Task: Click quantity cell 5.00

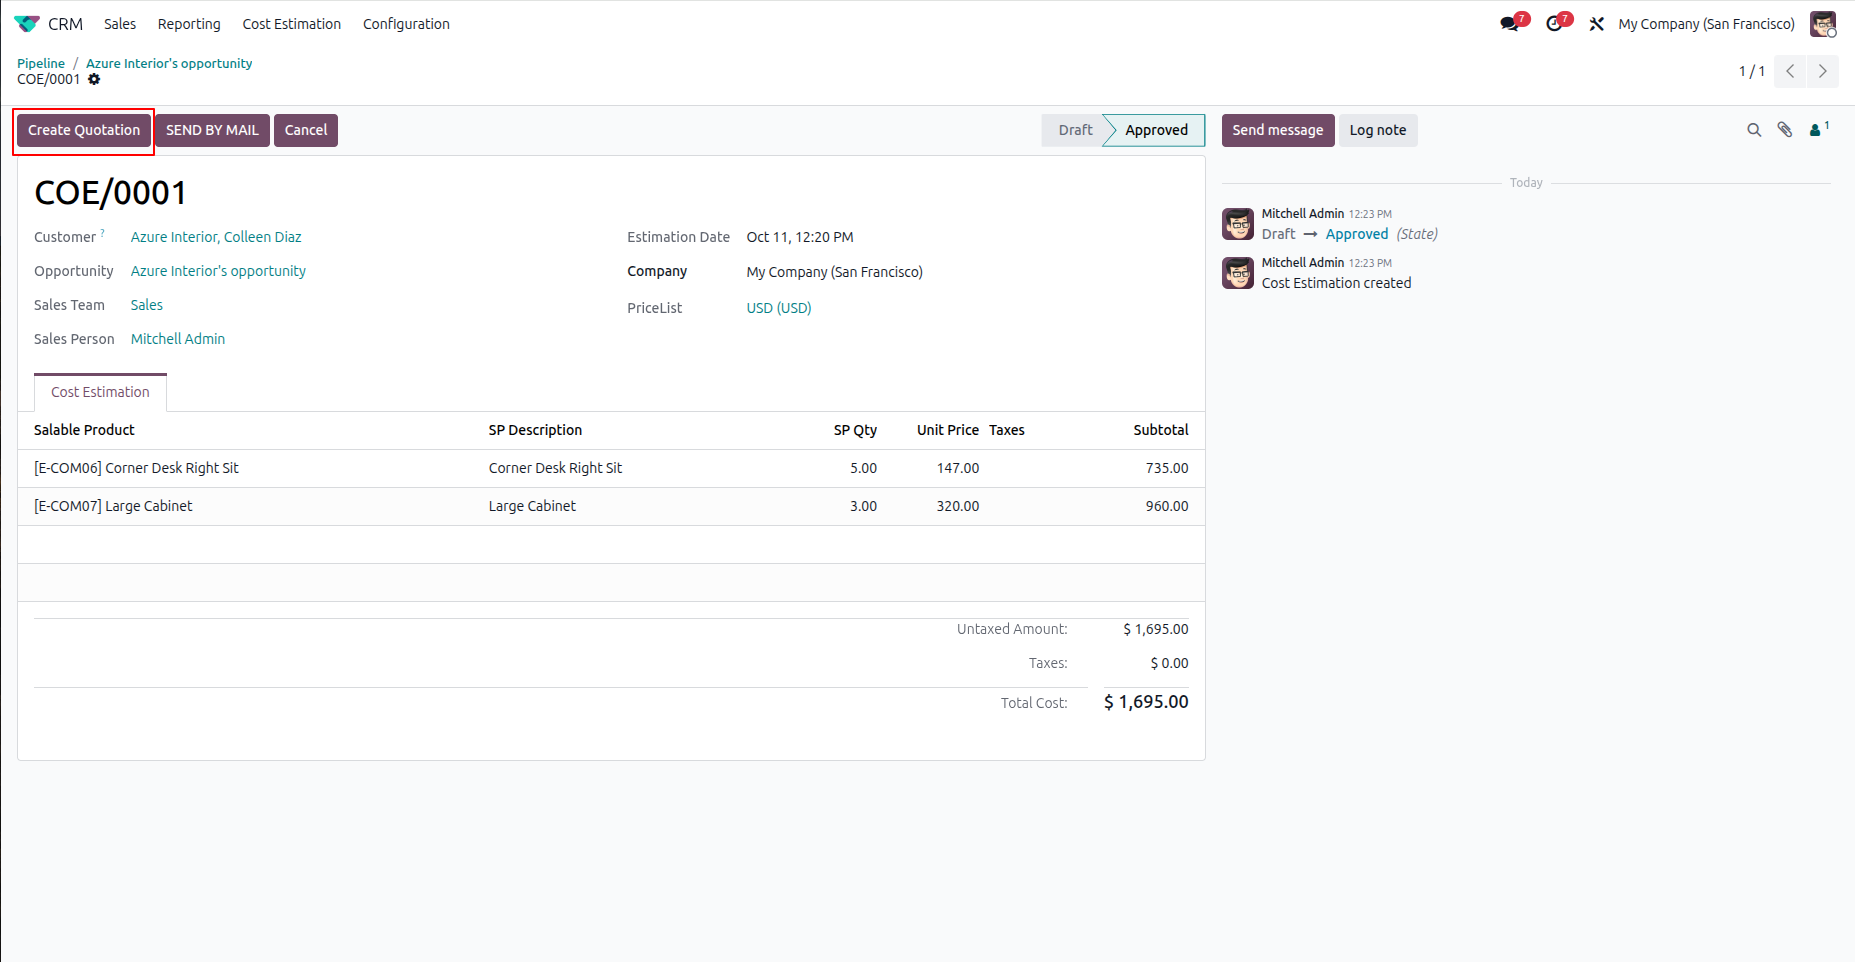Action: [x=863, y=468]
